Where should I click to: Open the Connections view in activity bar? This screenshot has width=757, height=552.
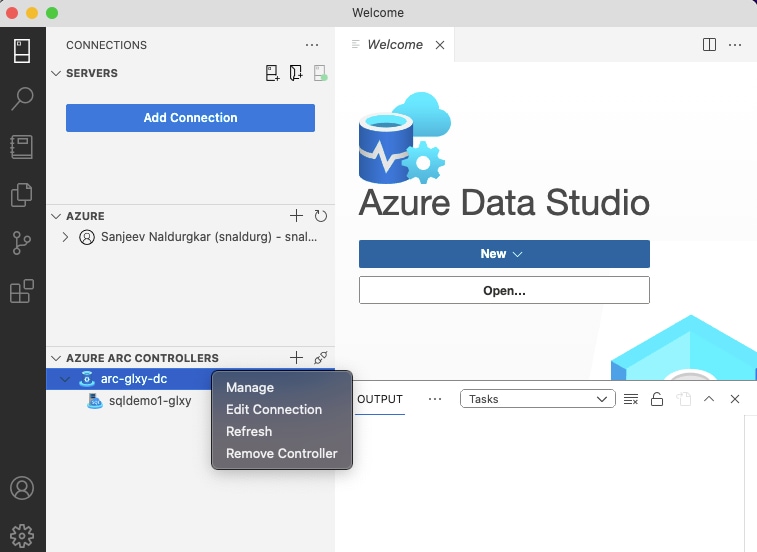coord(22,51)
